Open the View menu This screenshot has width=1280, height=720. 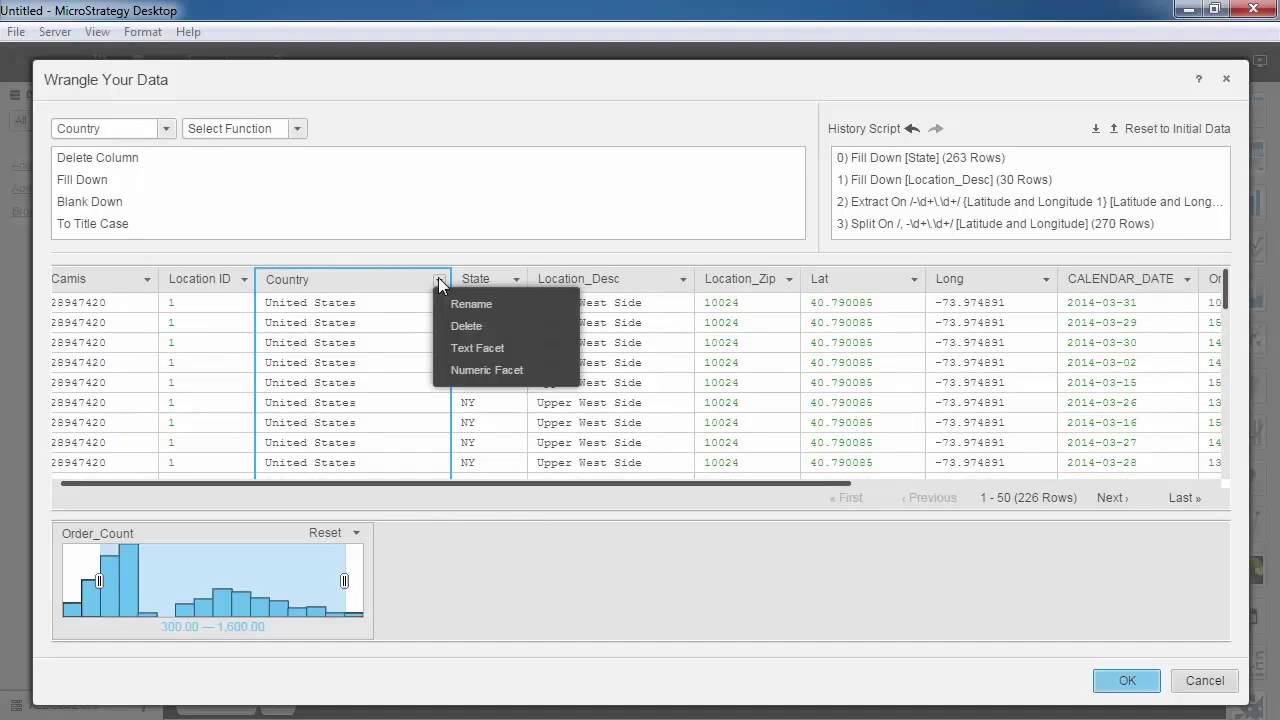point(97,32)
